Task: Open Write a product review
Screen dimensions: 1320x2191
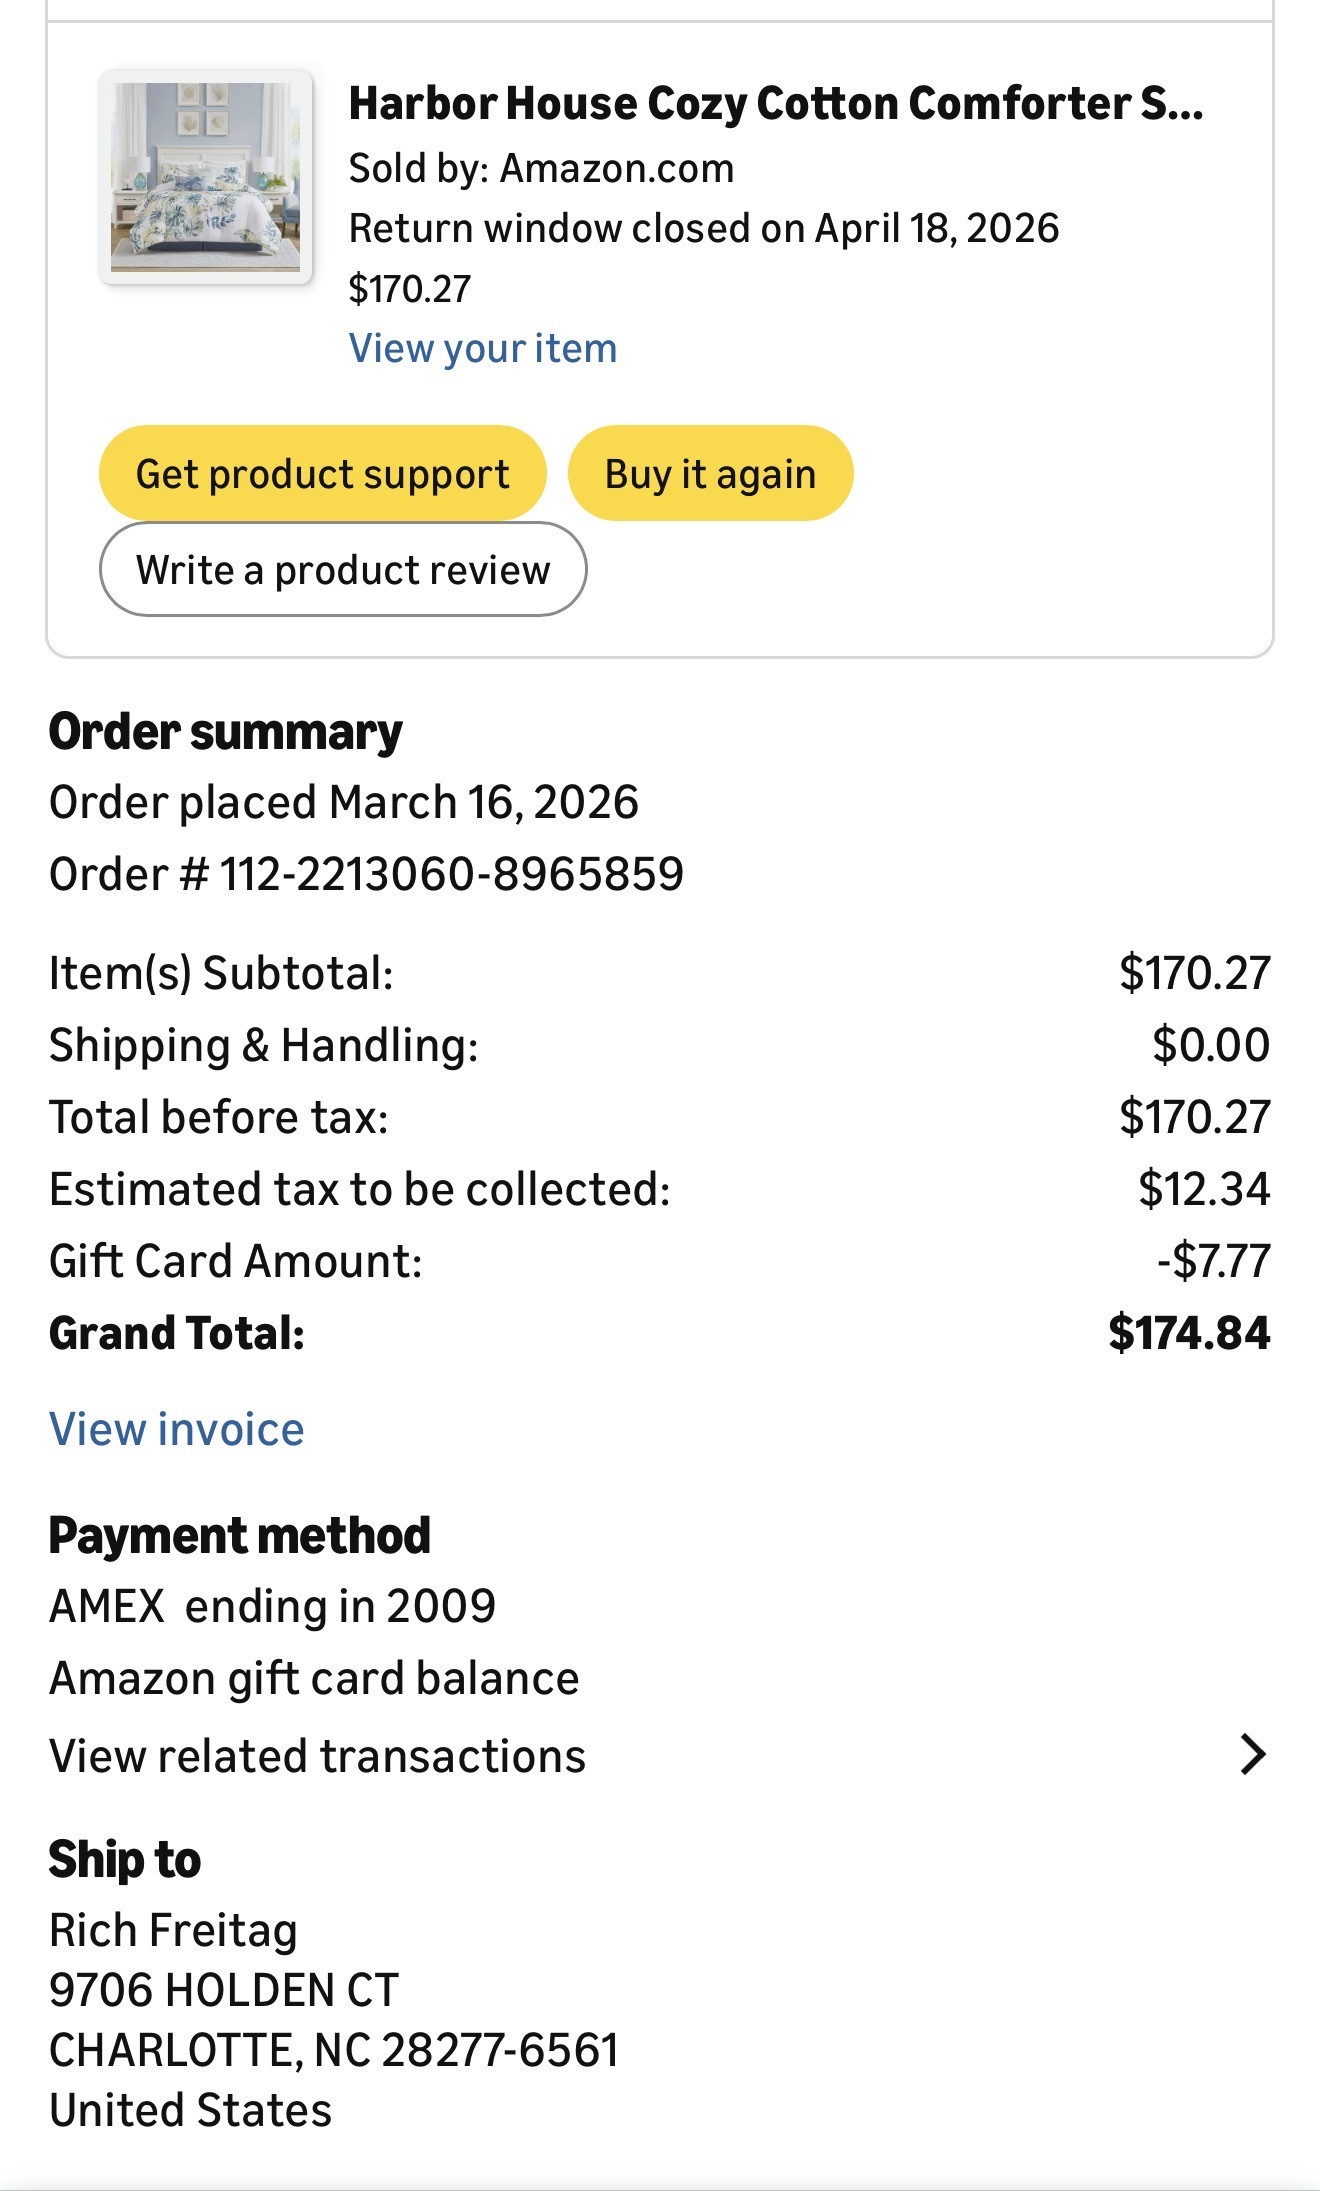Action: tap(343, 569)
